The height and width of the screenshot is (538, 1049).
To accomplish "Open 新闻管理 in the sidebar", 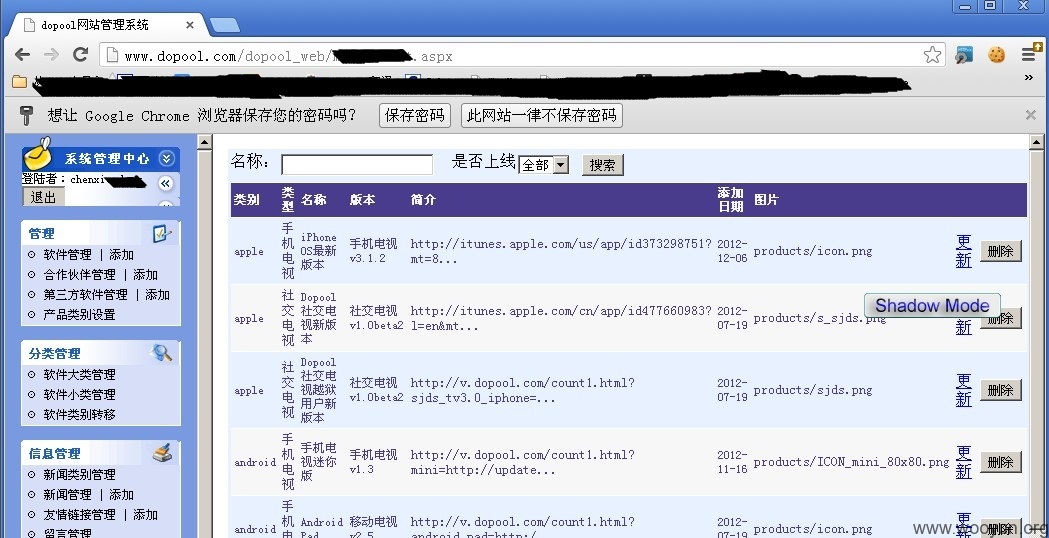I will coord(68,495).
